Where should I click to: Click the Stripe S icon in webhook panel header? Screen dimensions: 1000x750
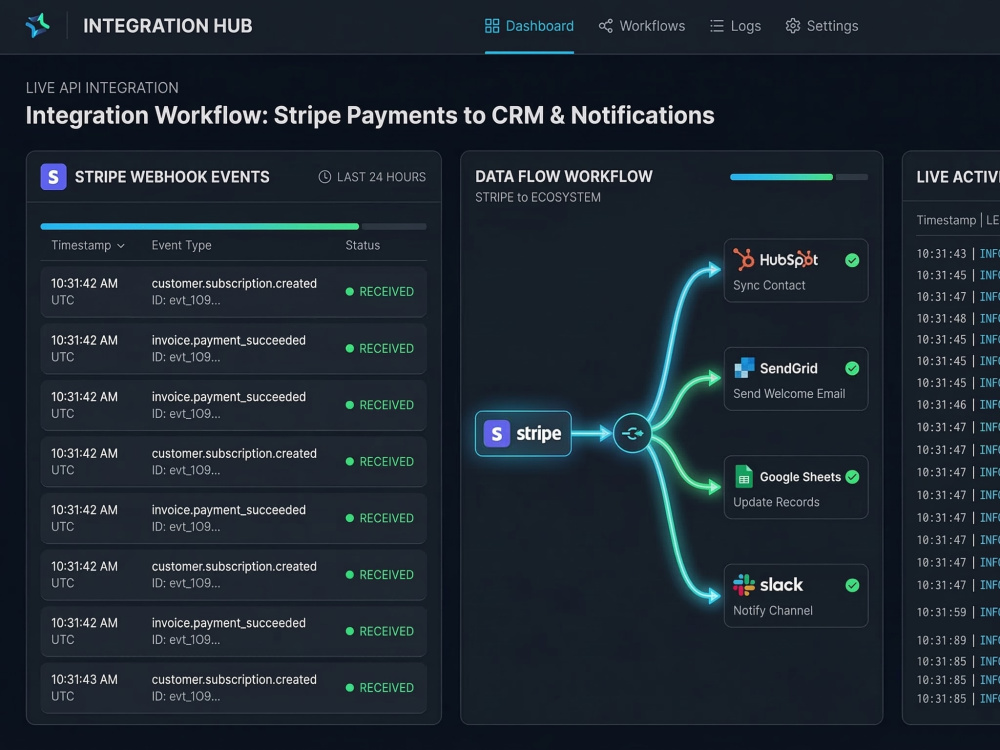[54, 177]
